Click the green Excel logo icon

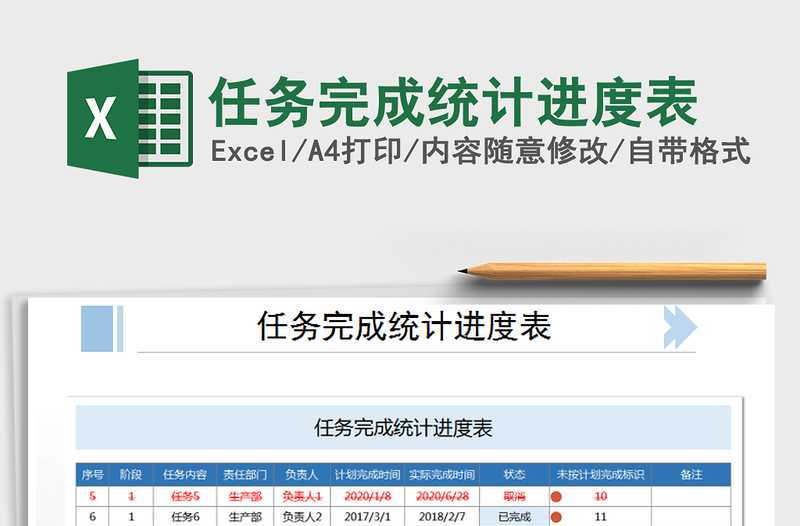tap(130, 118)
